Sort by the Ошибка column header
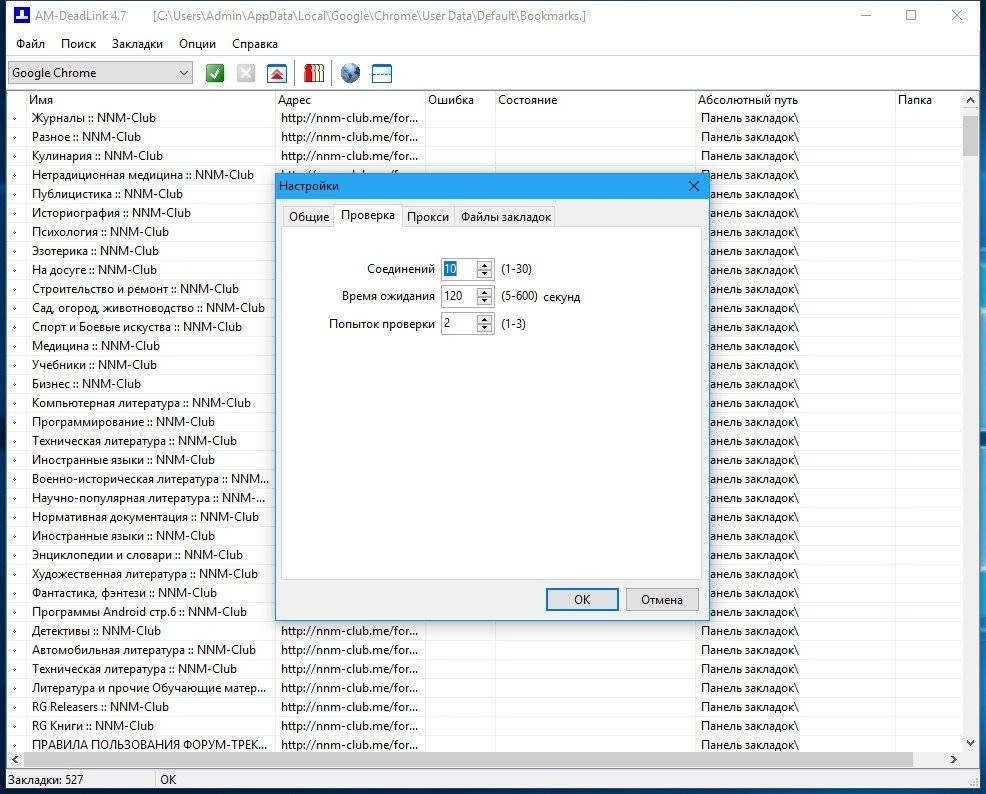Screen dimensions: 986x794 [x=460, y=100]
